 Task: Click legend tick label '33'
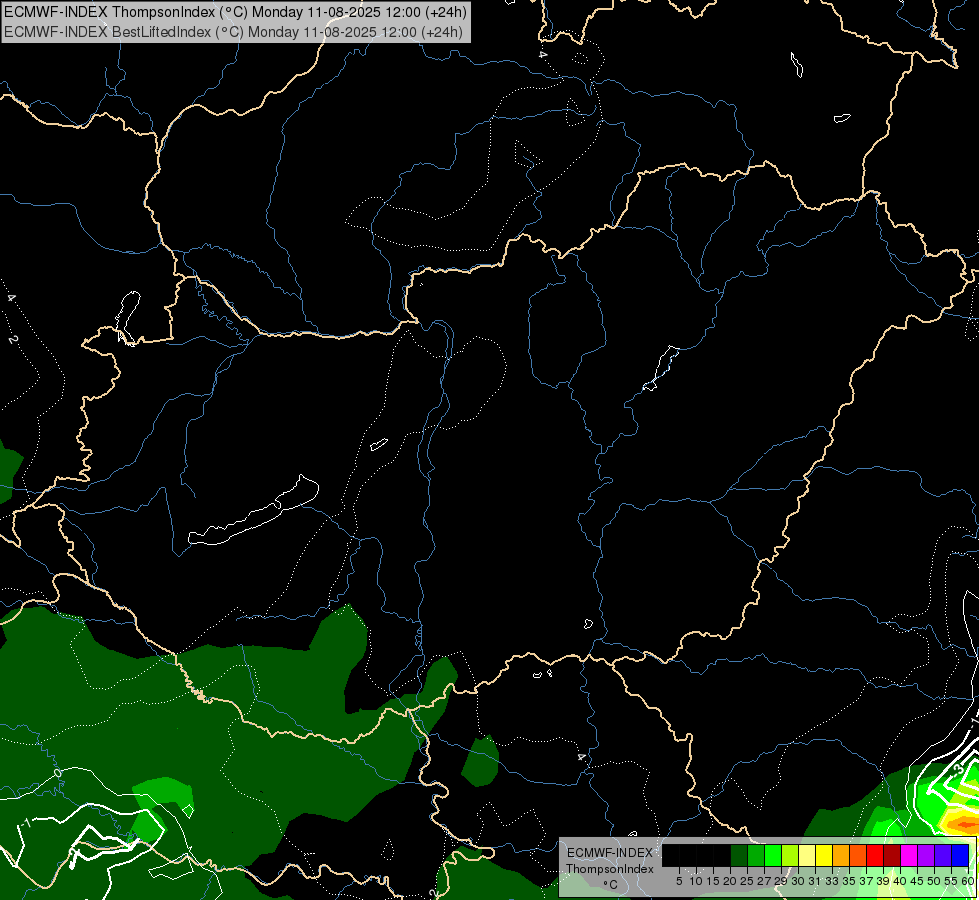coord(832,881)
